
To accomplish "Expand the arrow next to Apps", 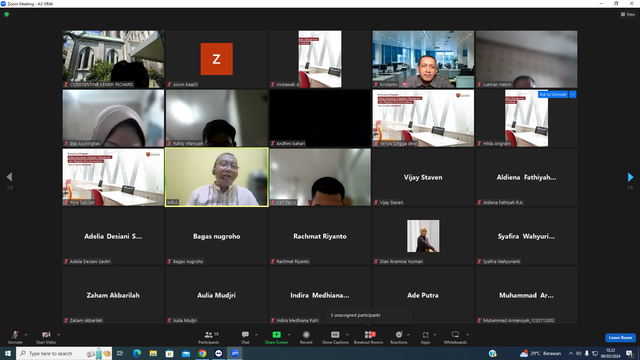I will tap(435, 335).
